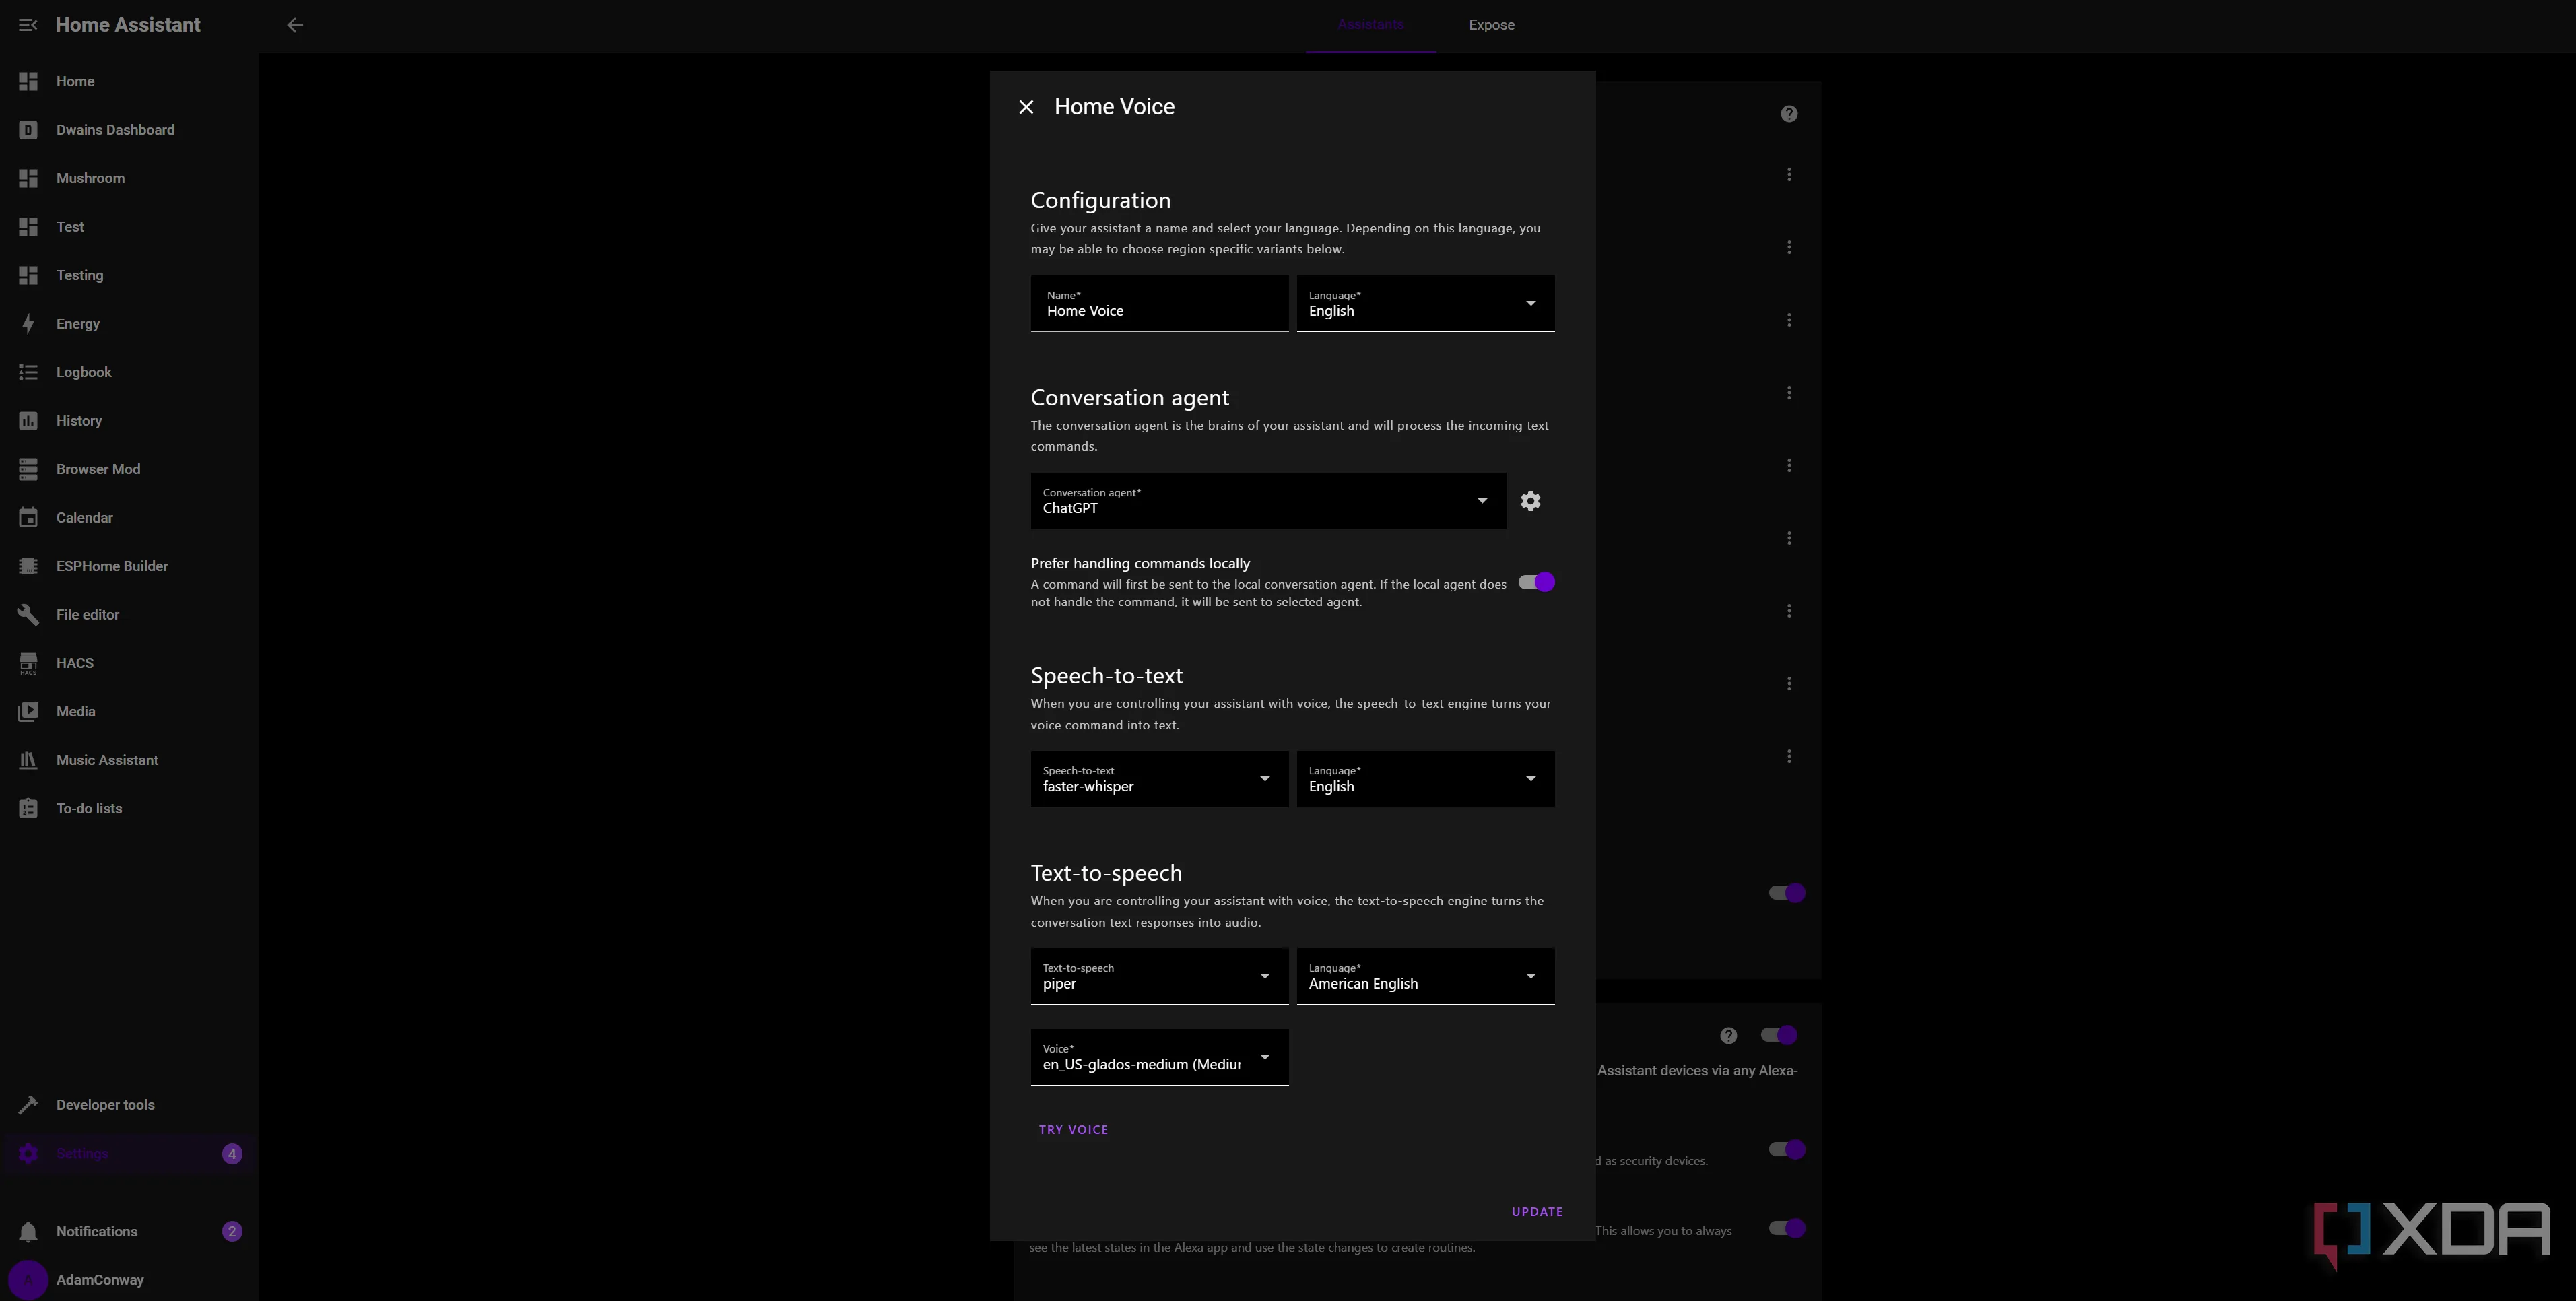Click the Try Voice button

tap(1073, 1130)
